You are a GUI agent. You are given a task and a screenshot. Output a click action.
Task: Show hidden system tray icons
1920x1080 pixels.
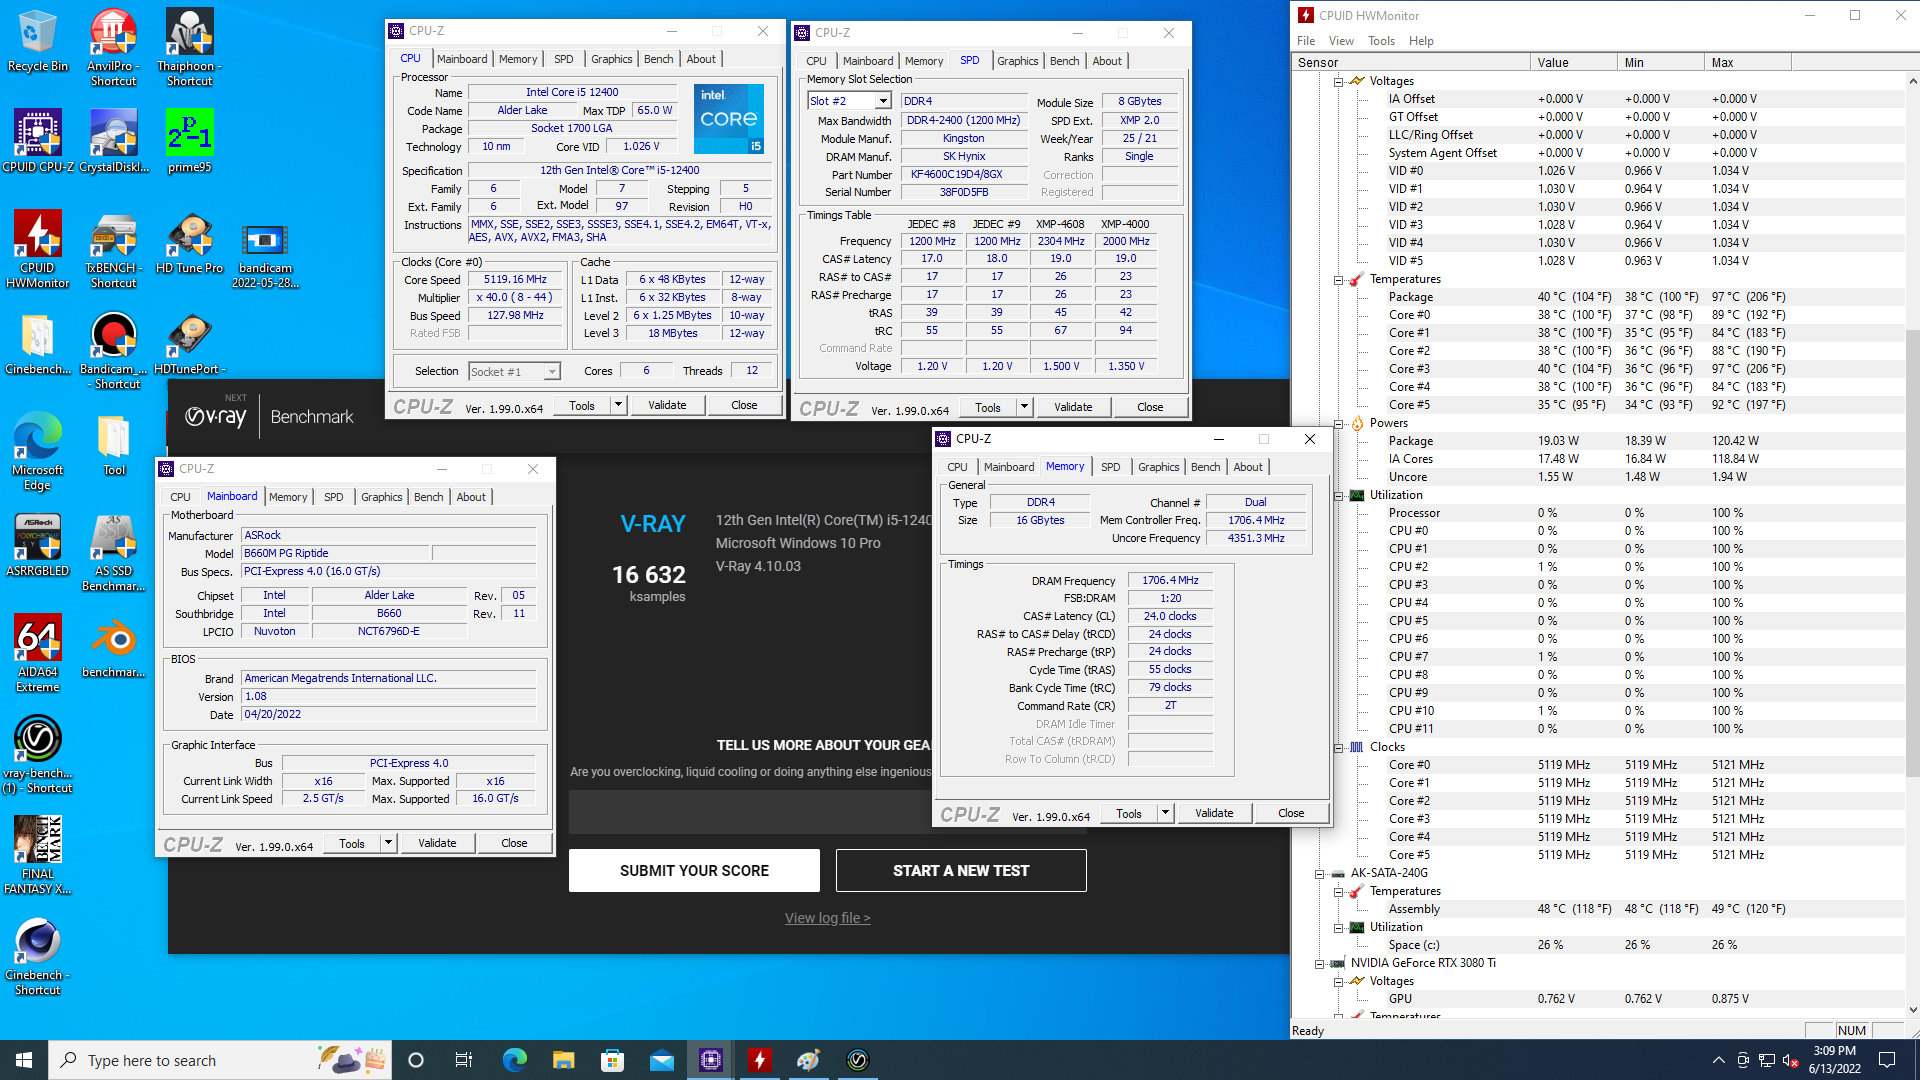1718,1060
